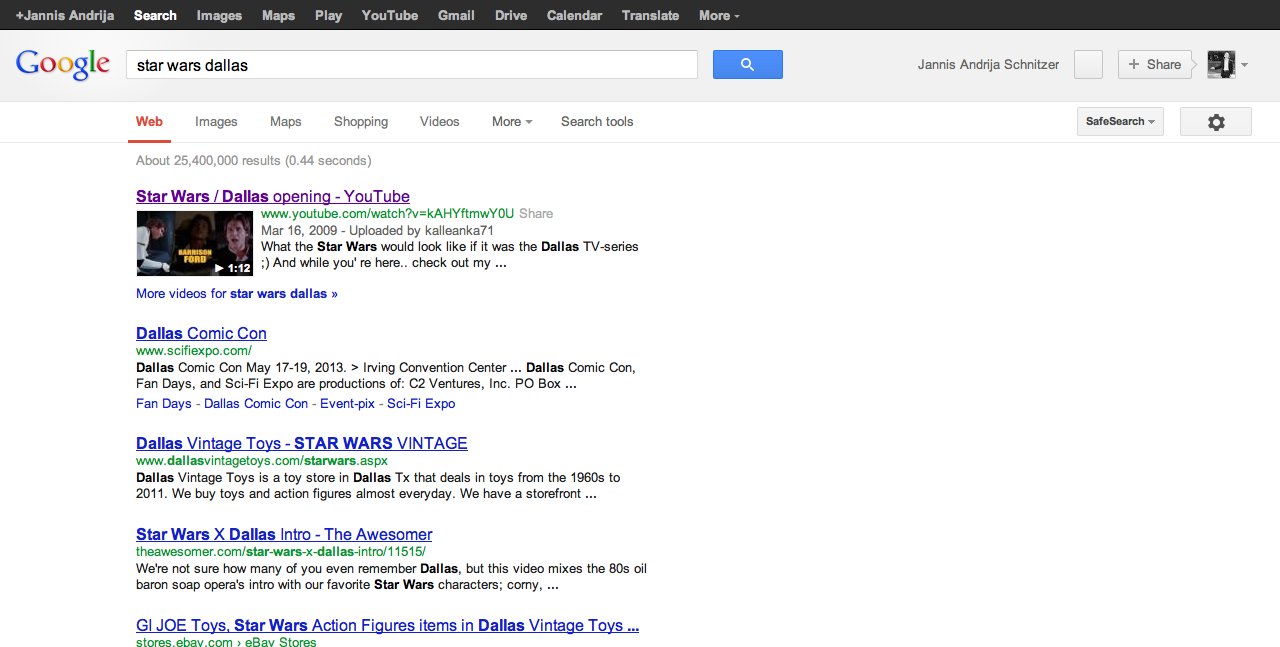Click the Google logo
This screenshot has width=1280, height=647.
click(63, 64)
